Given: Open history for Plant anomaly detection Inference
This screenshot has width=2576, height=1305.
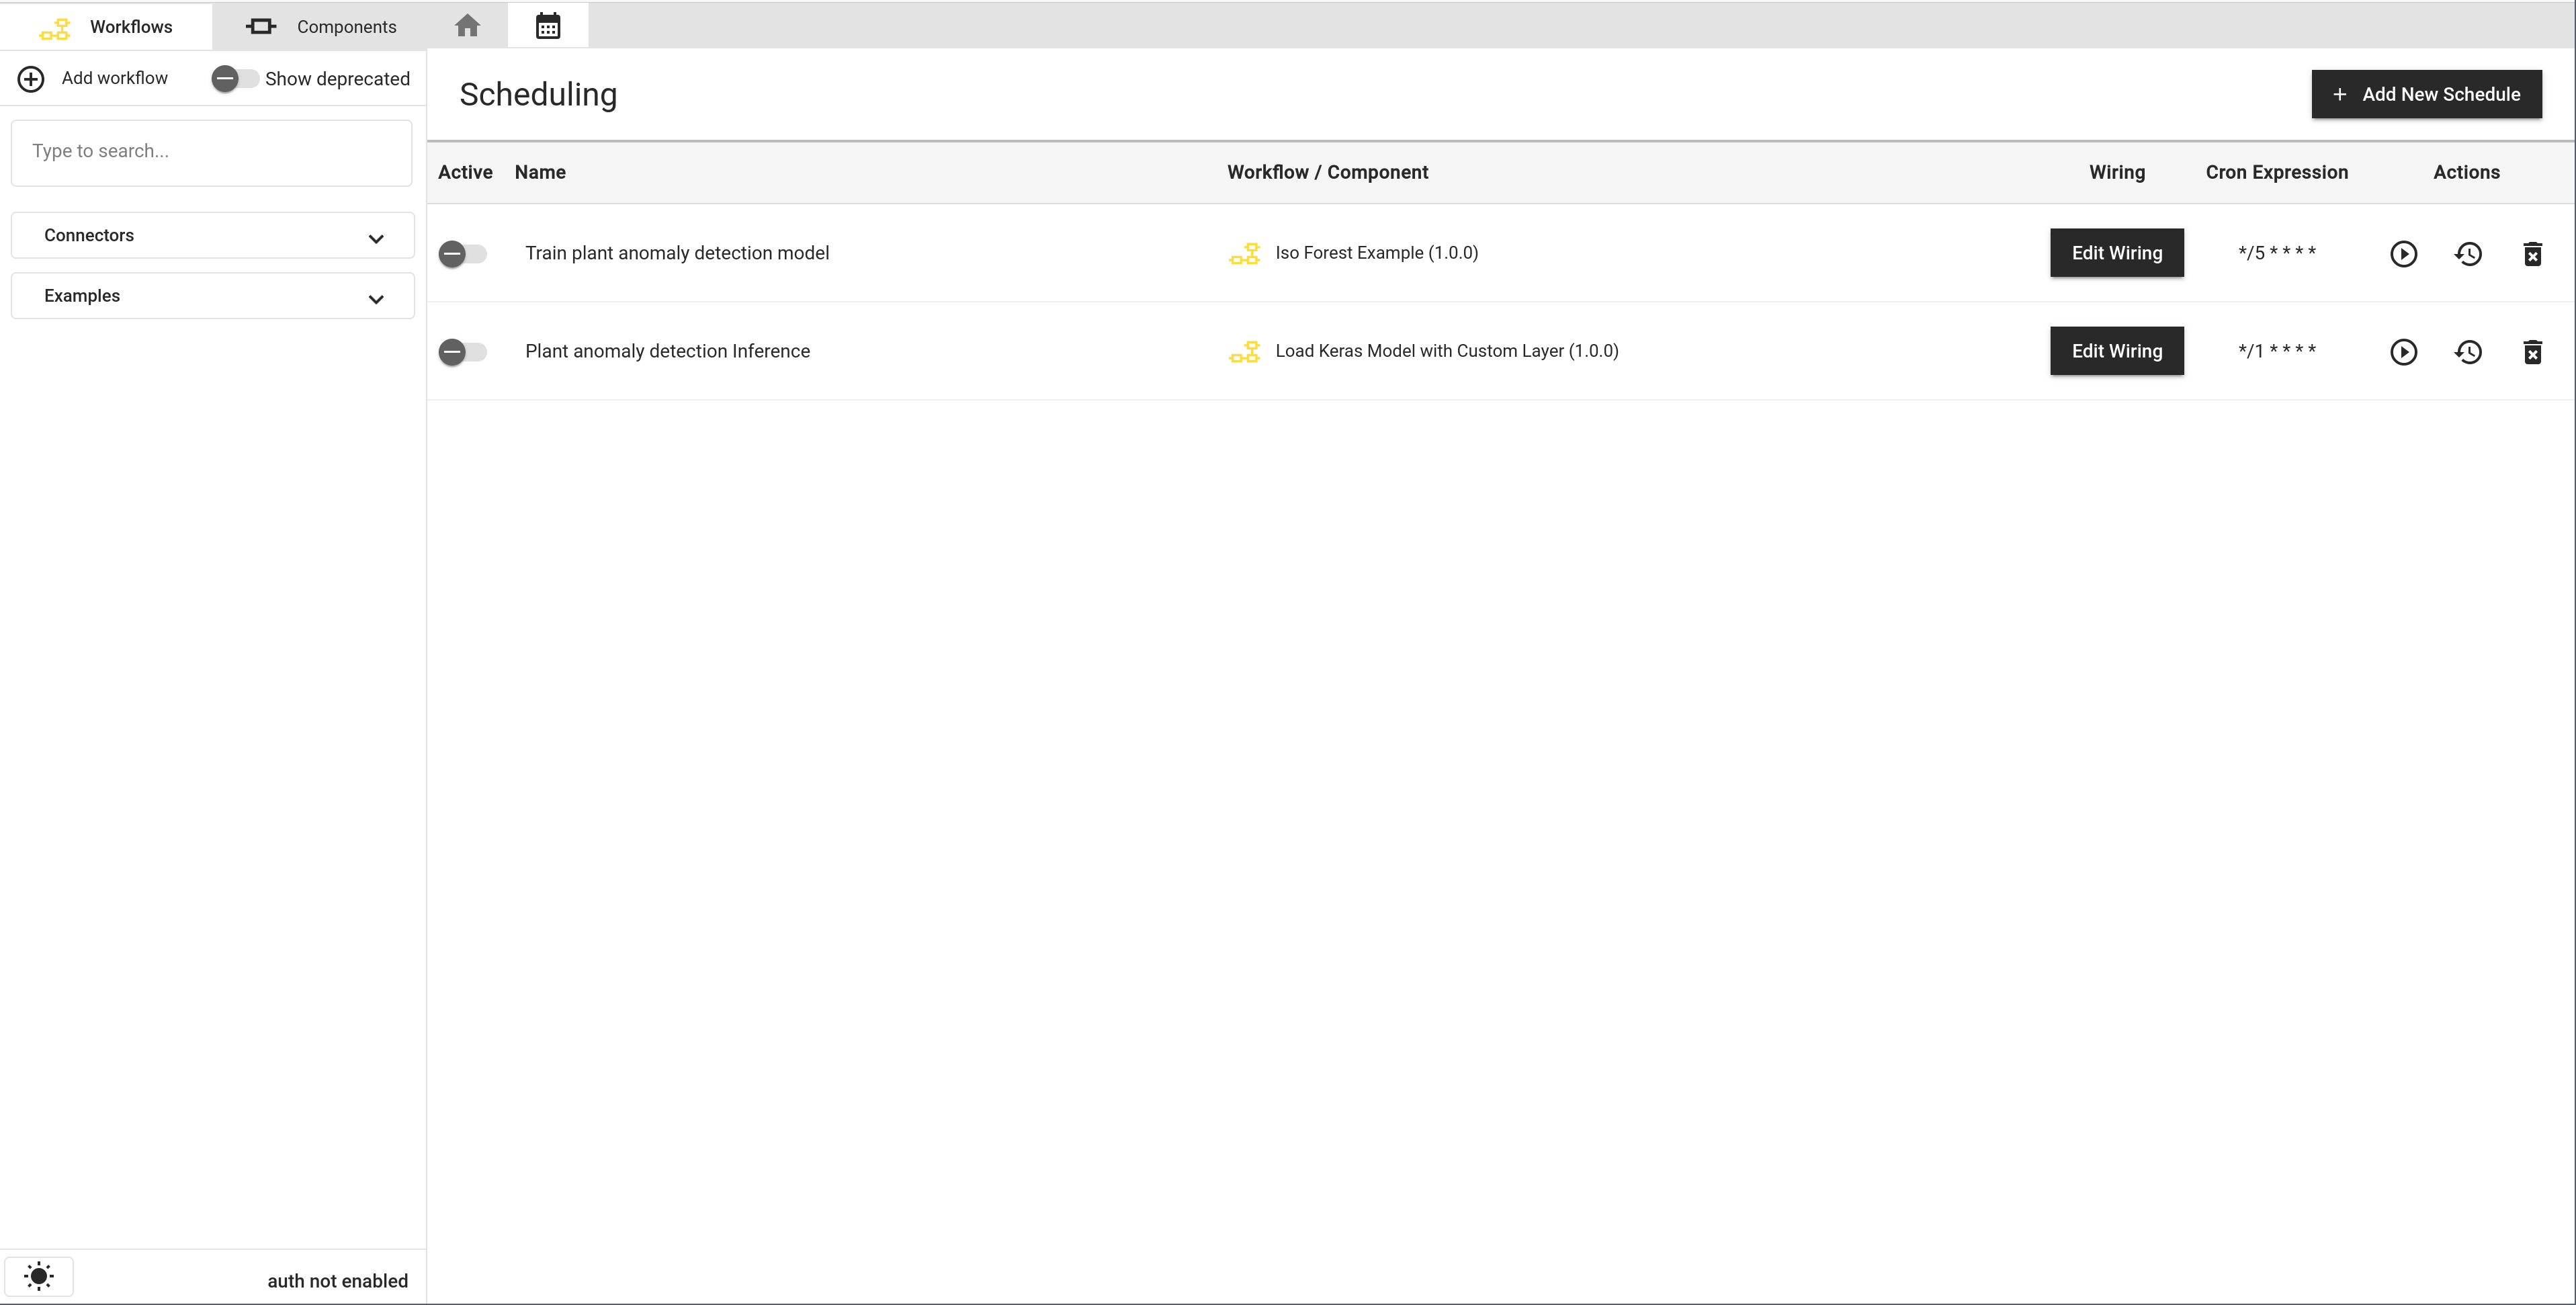Looking at the screenshot, I should pos(2468,352).
